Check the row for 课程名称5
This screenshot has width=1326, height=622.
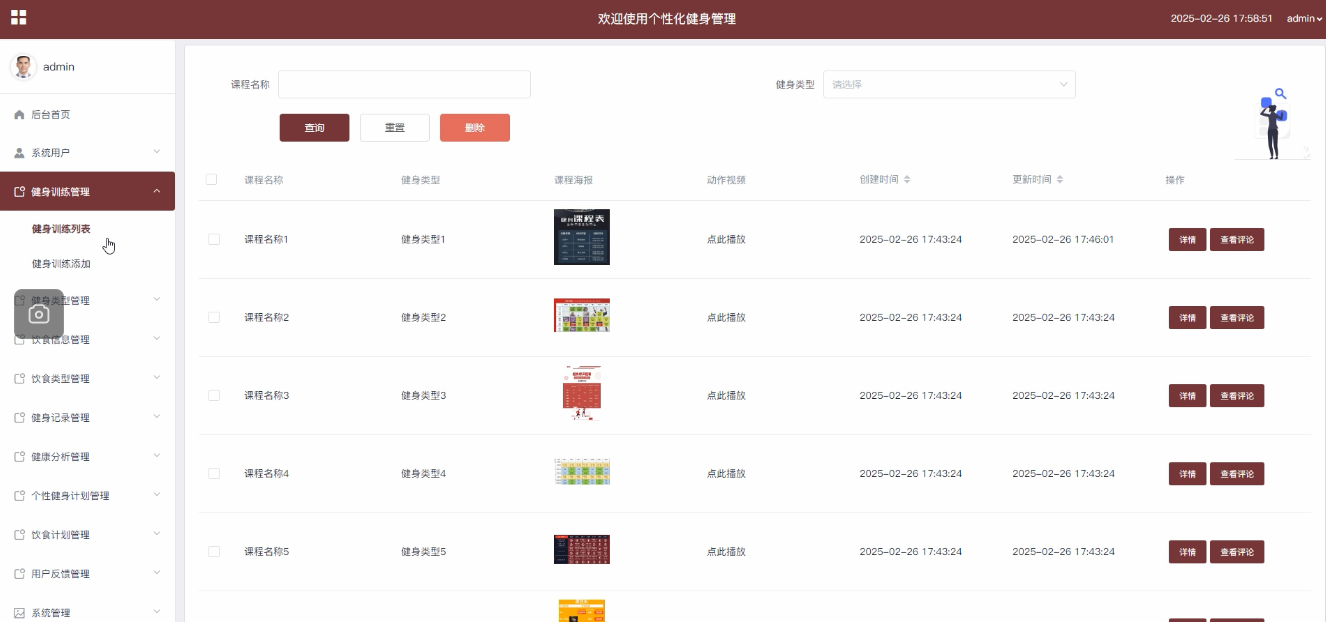click(x=214, y=551)
